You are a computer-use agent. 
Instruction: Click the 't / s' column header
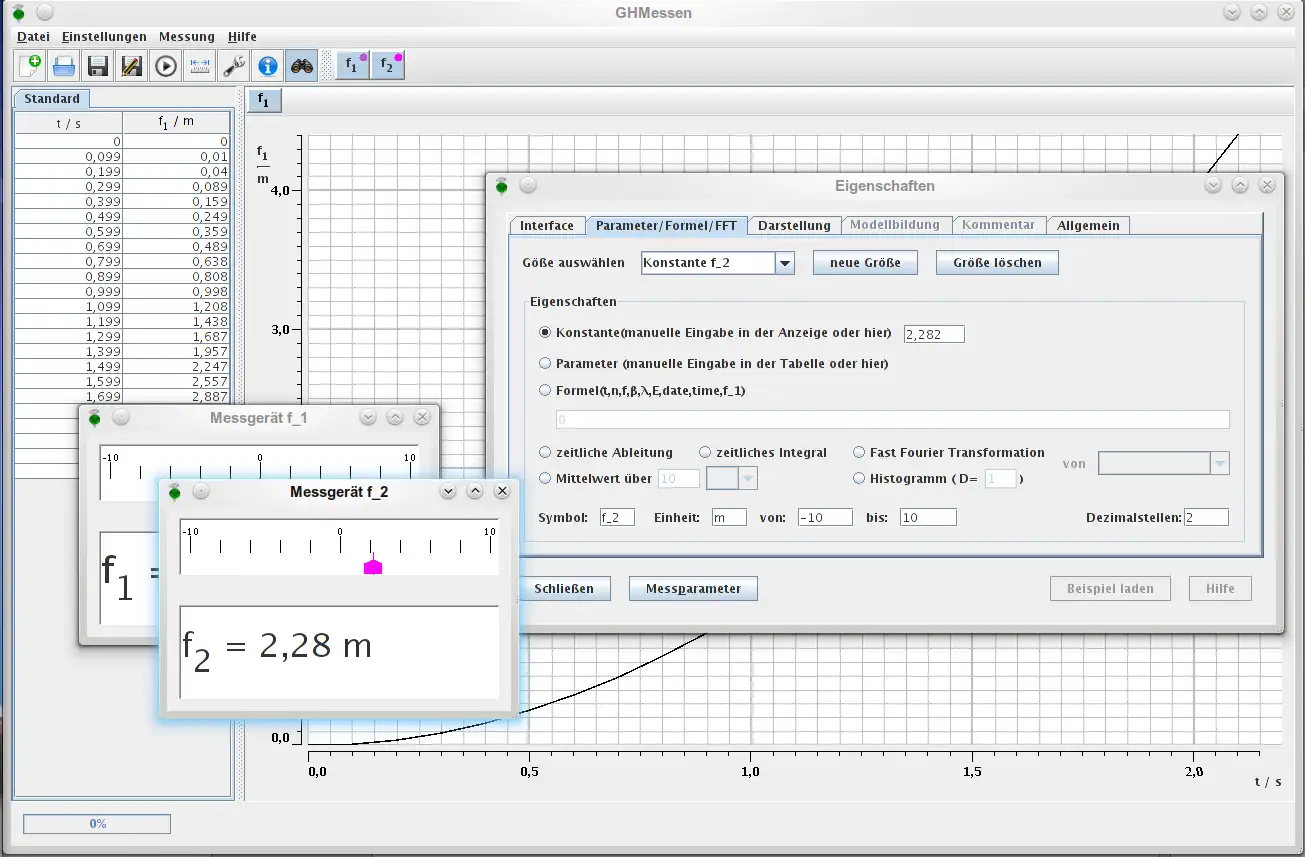(x=69, y=122)
